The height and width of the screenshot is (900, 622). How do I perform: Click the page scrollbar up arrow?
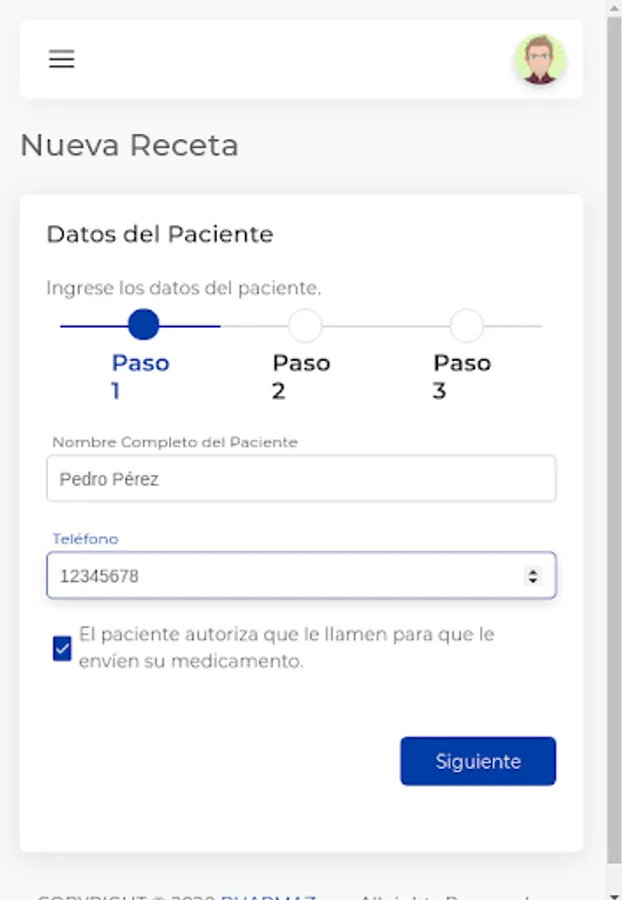[614, 6]
